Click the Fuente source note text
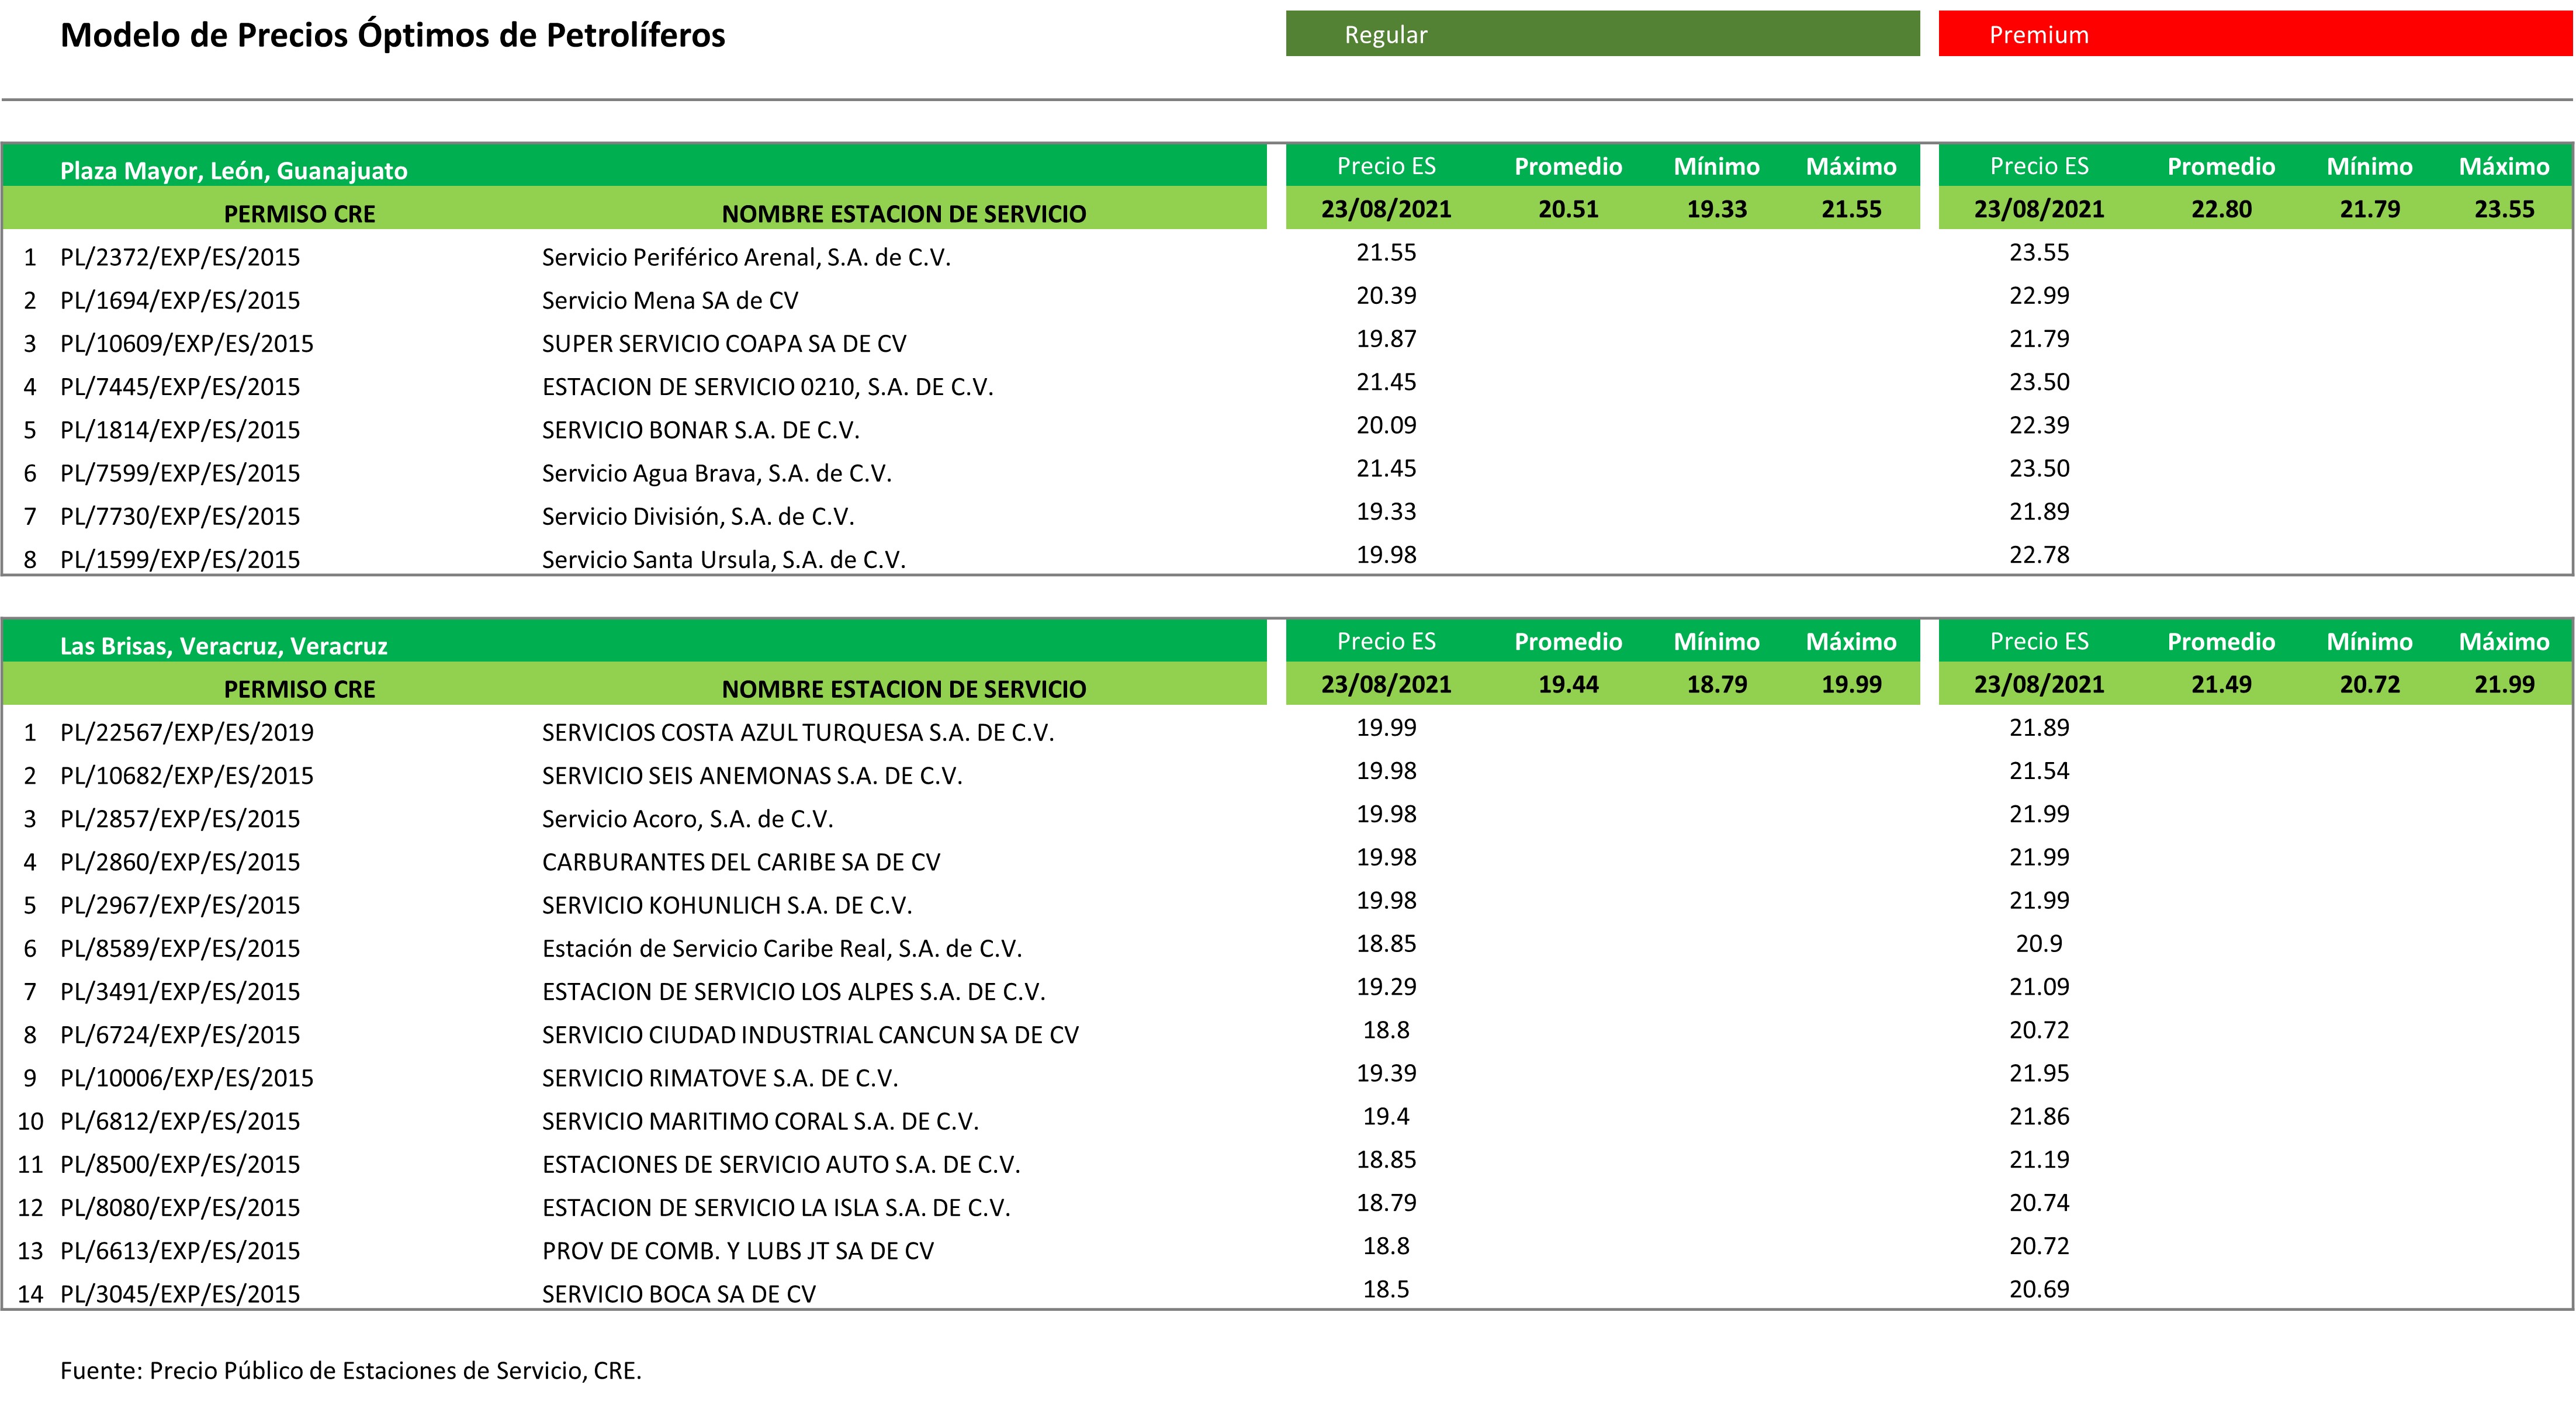This screenshot has width=2576, height=1402. coord(350,1370)
